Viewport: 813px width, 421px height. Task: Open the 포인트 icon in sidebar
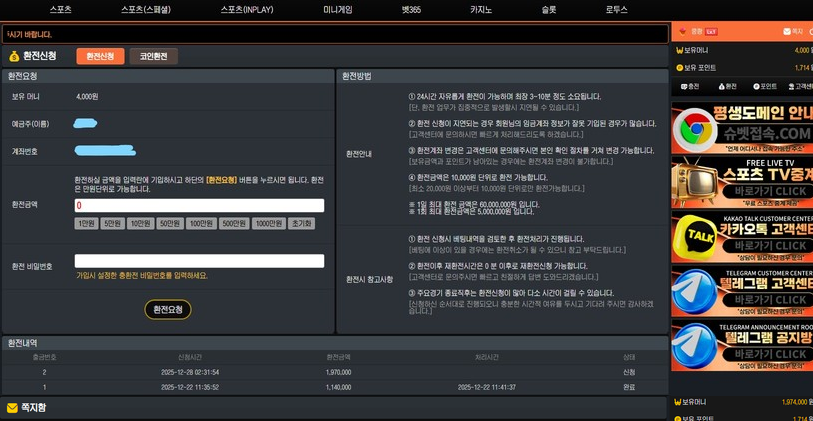764,87
